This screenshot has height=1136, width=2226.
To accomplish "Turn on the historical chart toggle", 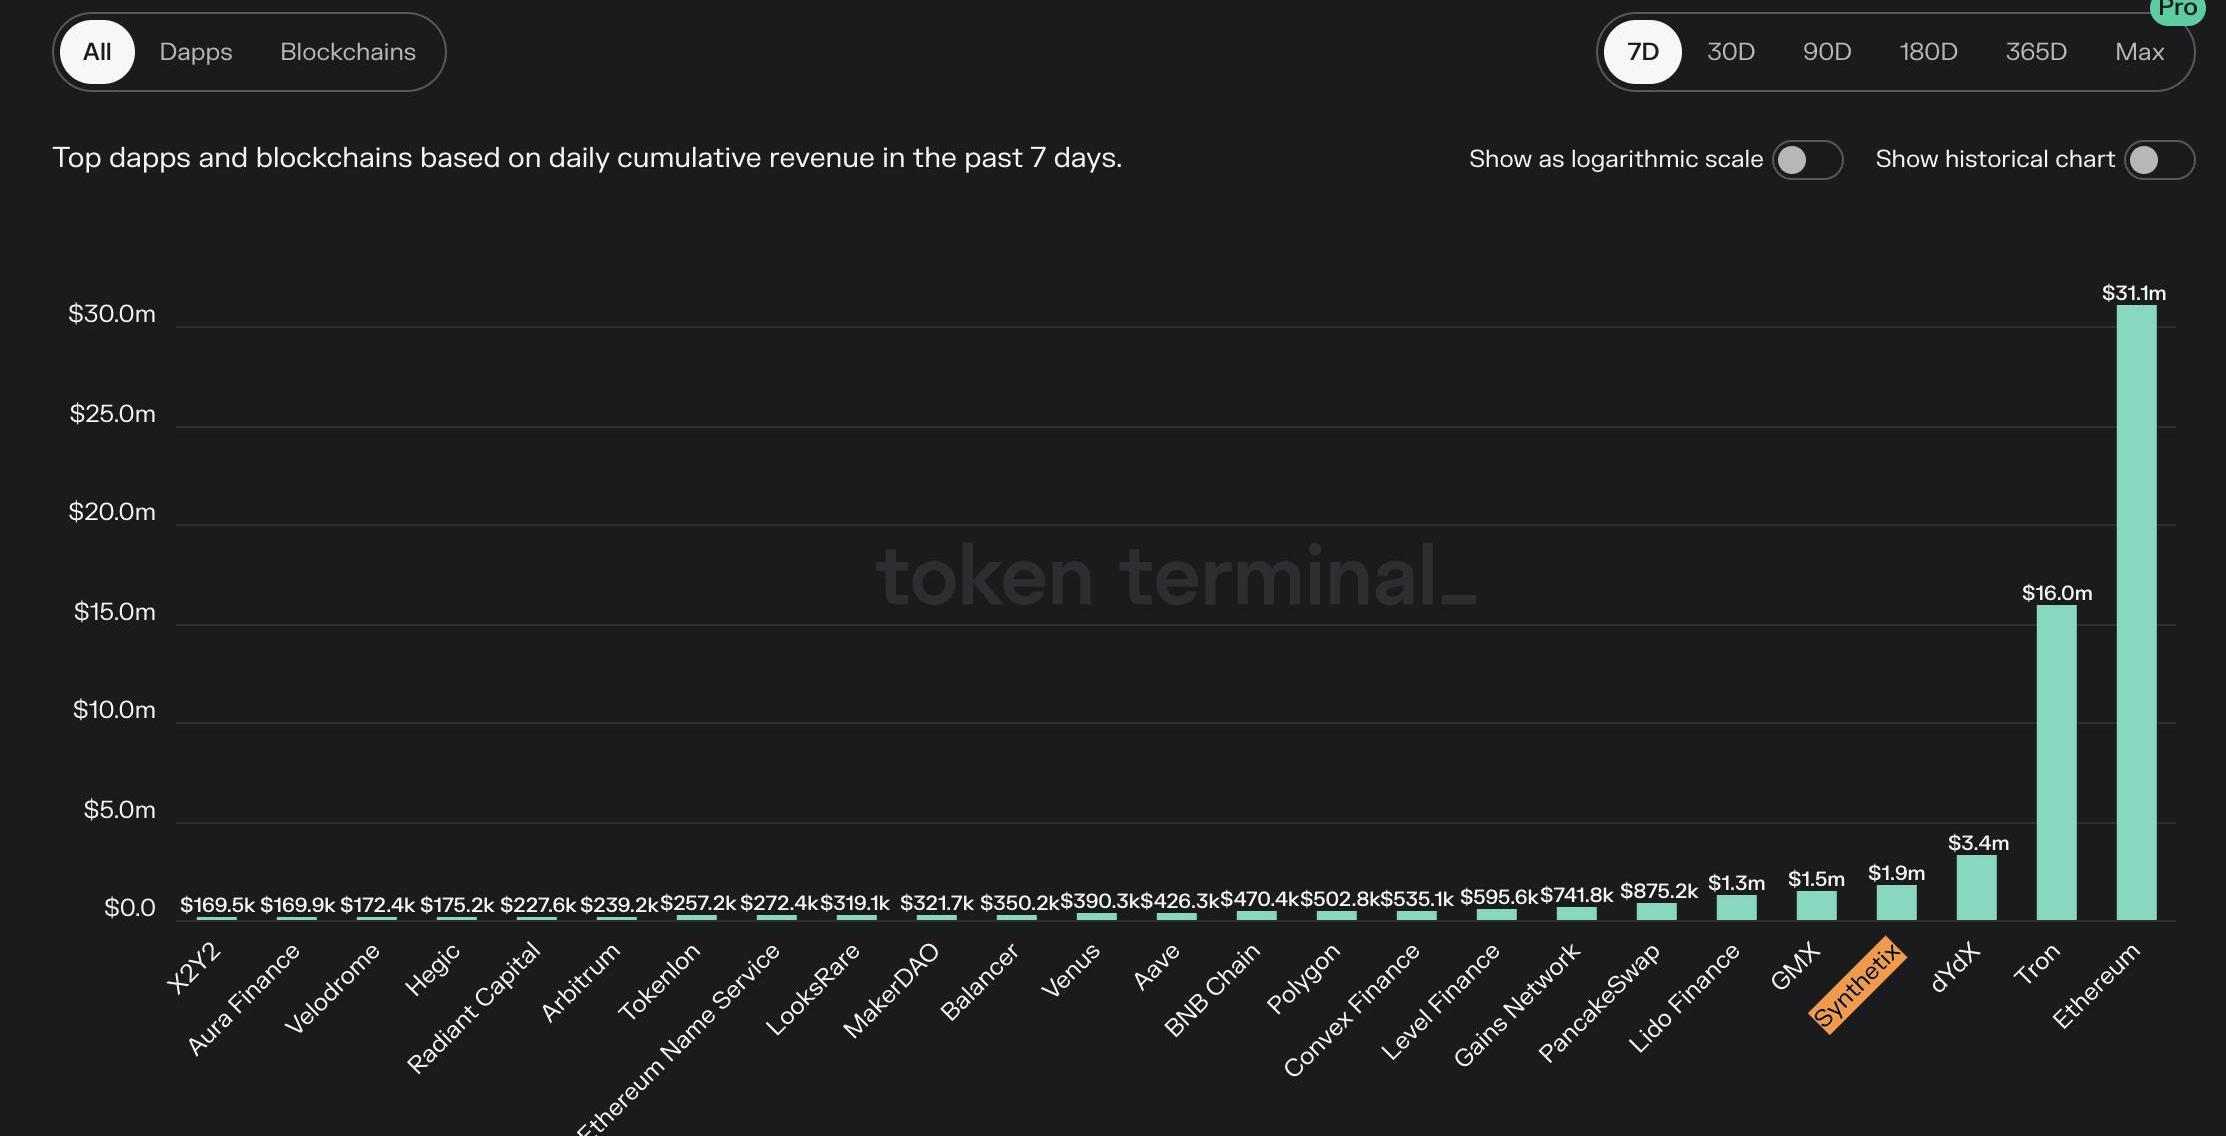I will [2159, 160].
